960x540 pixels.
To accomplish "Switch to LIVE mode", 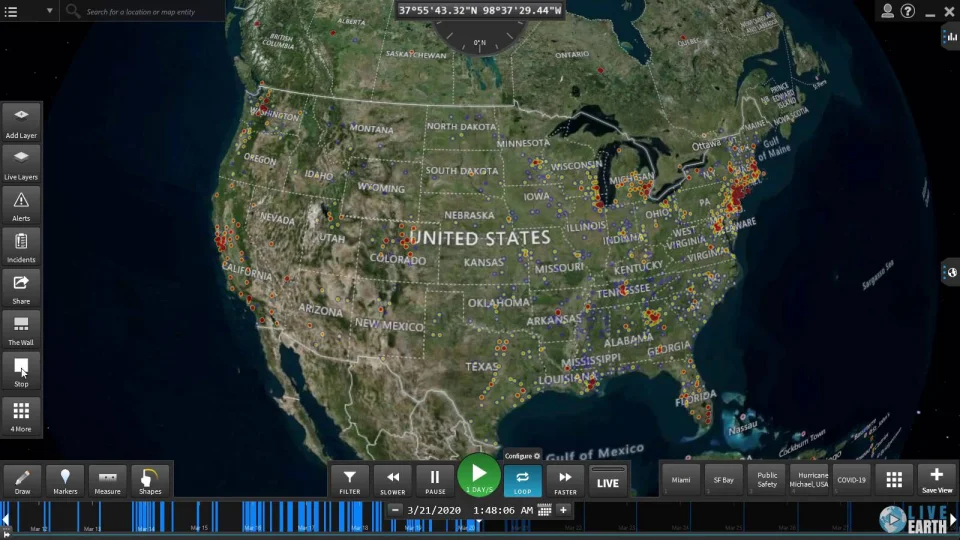I will (x=608, y=481).
